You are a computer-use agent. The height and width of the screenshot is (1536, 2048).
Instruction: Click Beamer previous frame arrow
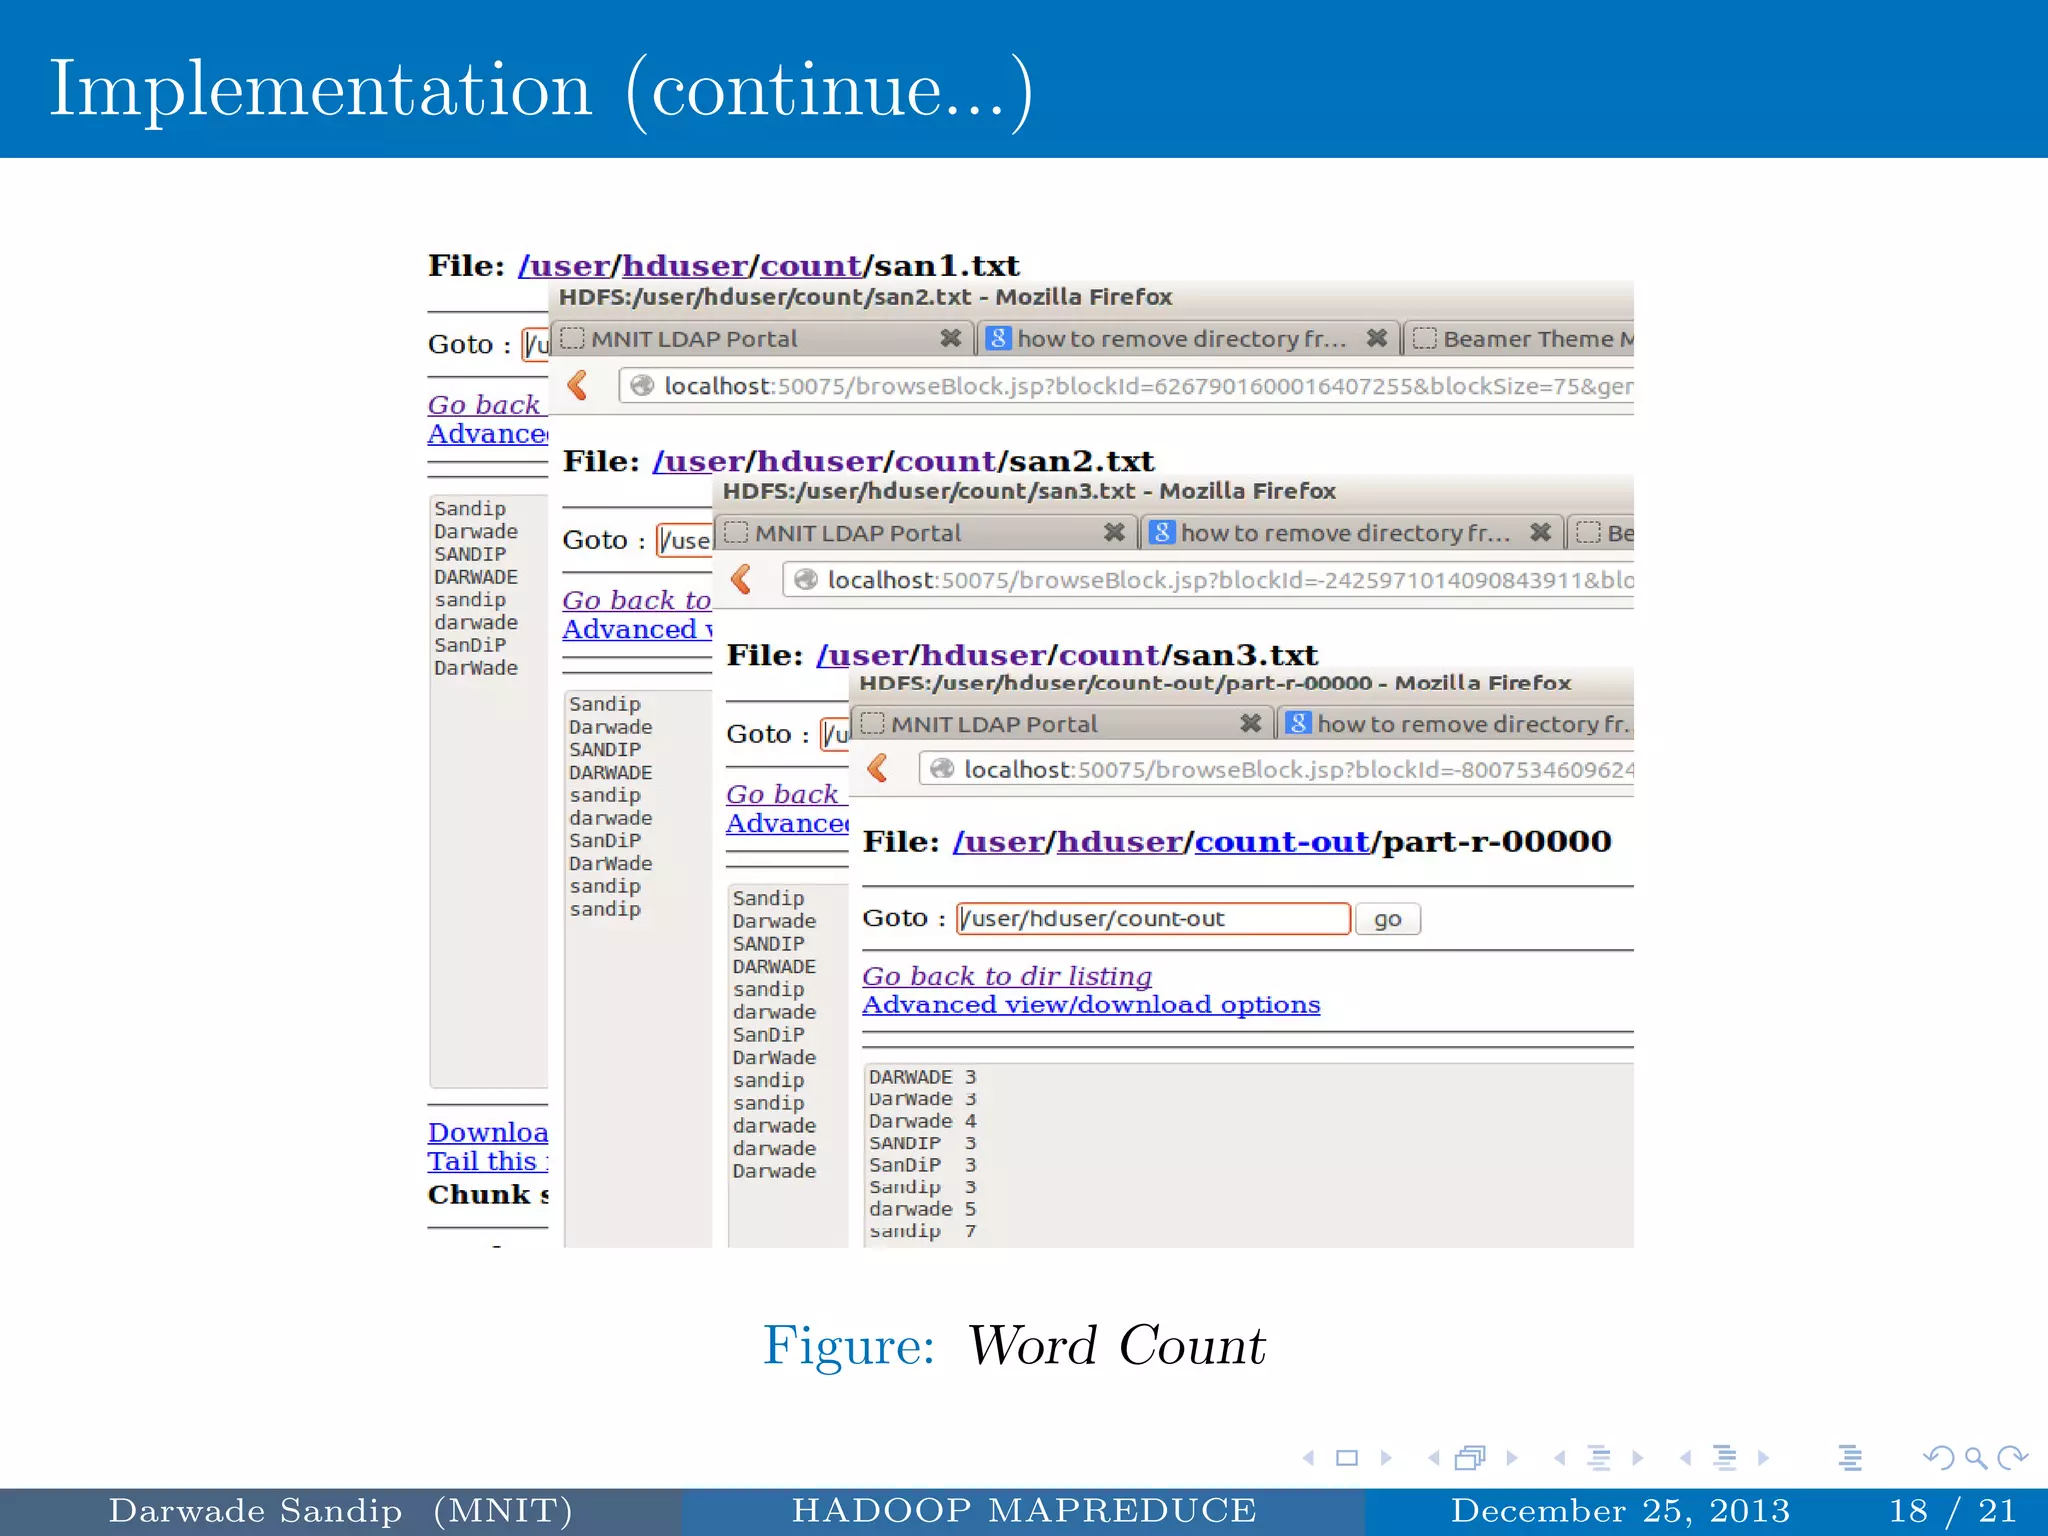(1434, 1458)
